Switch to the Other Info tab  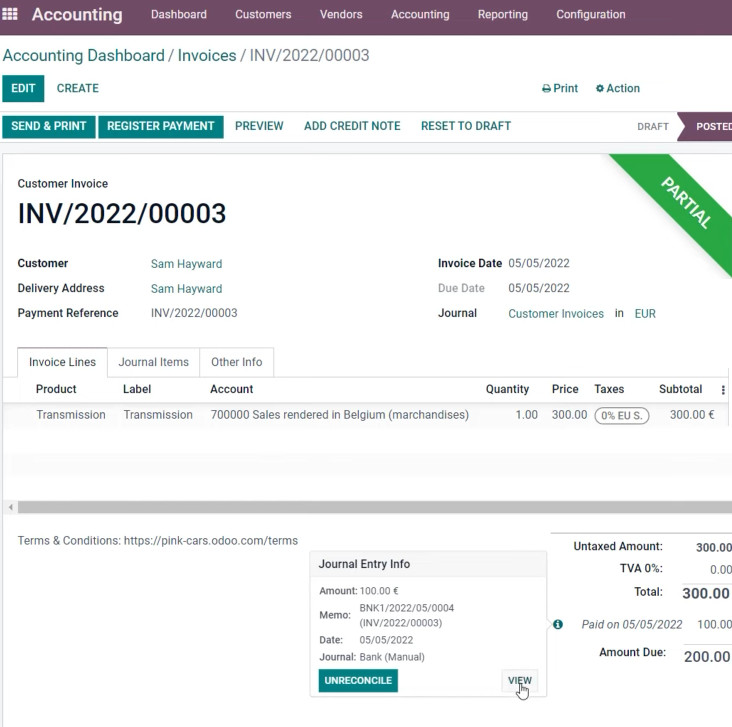tap(237, 362)
